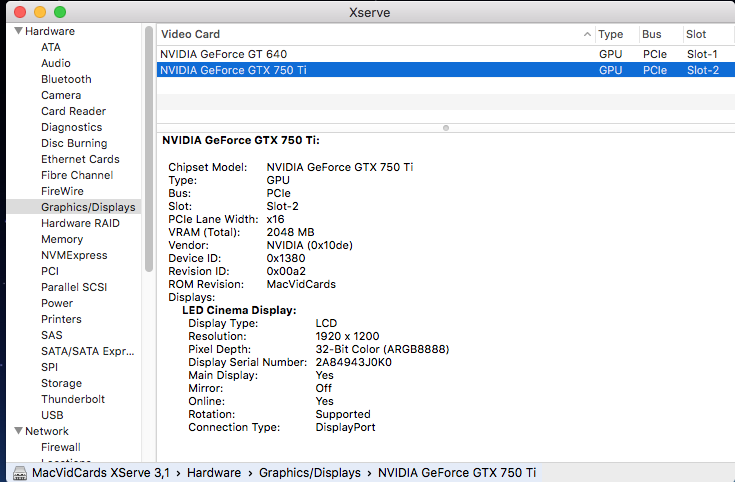Select Diagnostics in the sidebar

(x=71, y=127)
